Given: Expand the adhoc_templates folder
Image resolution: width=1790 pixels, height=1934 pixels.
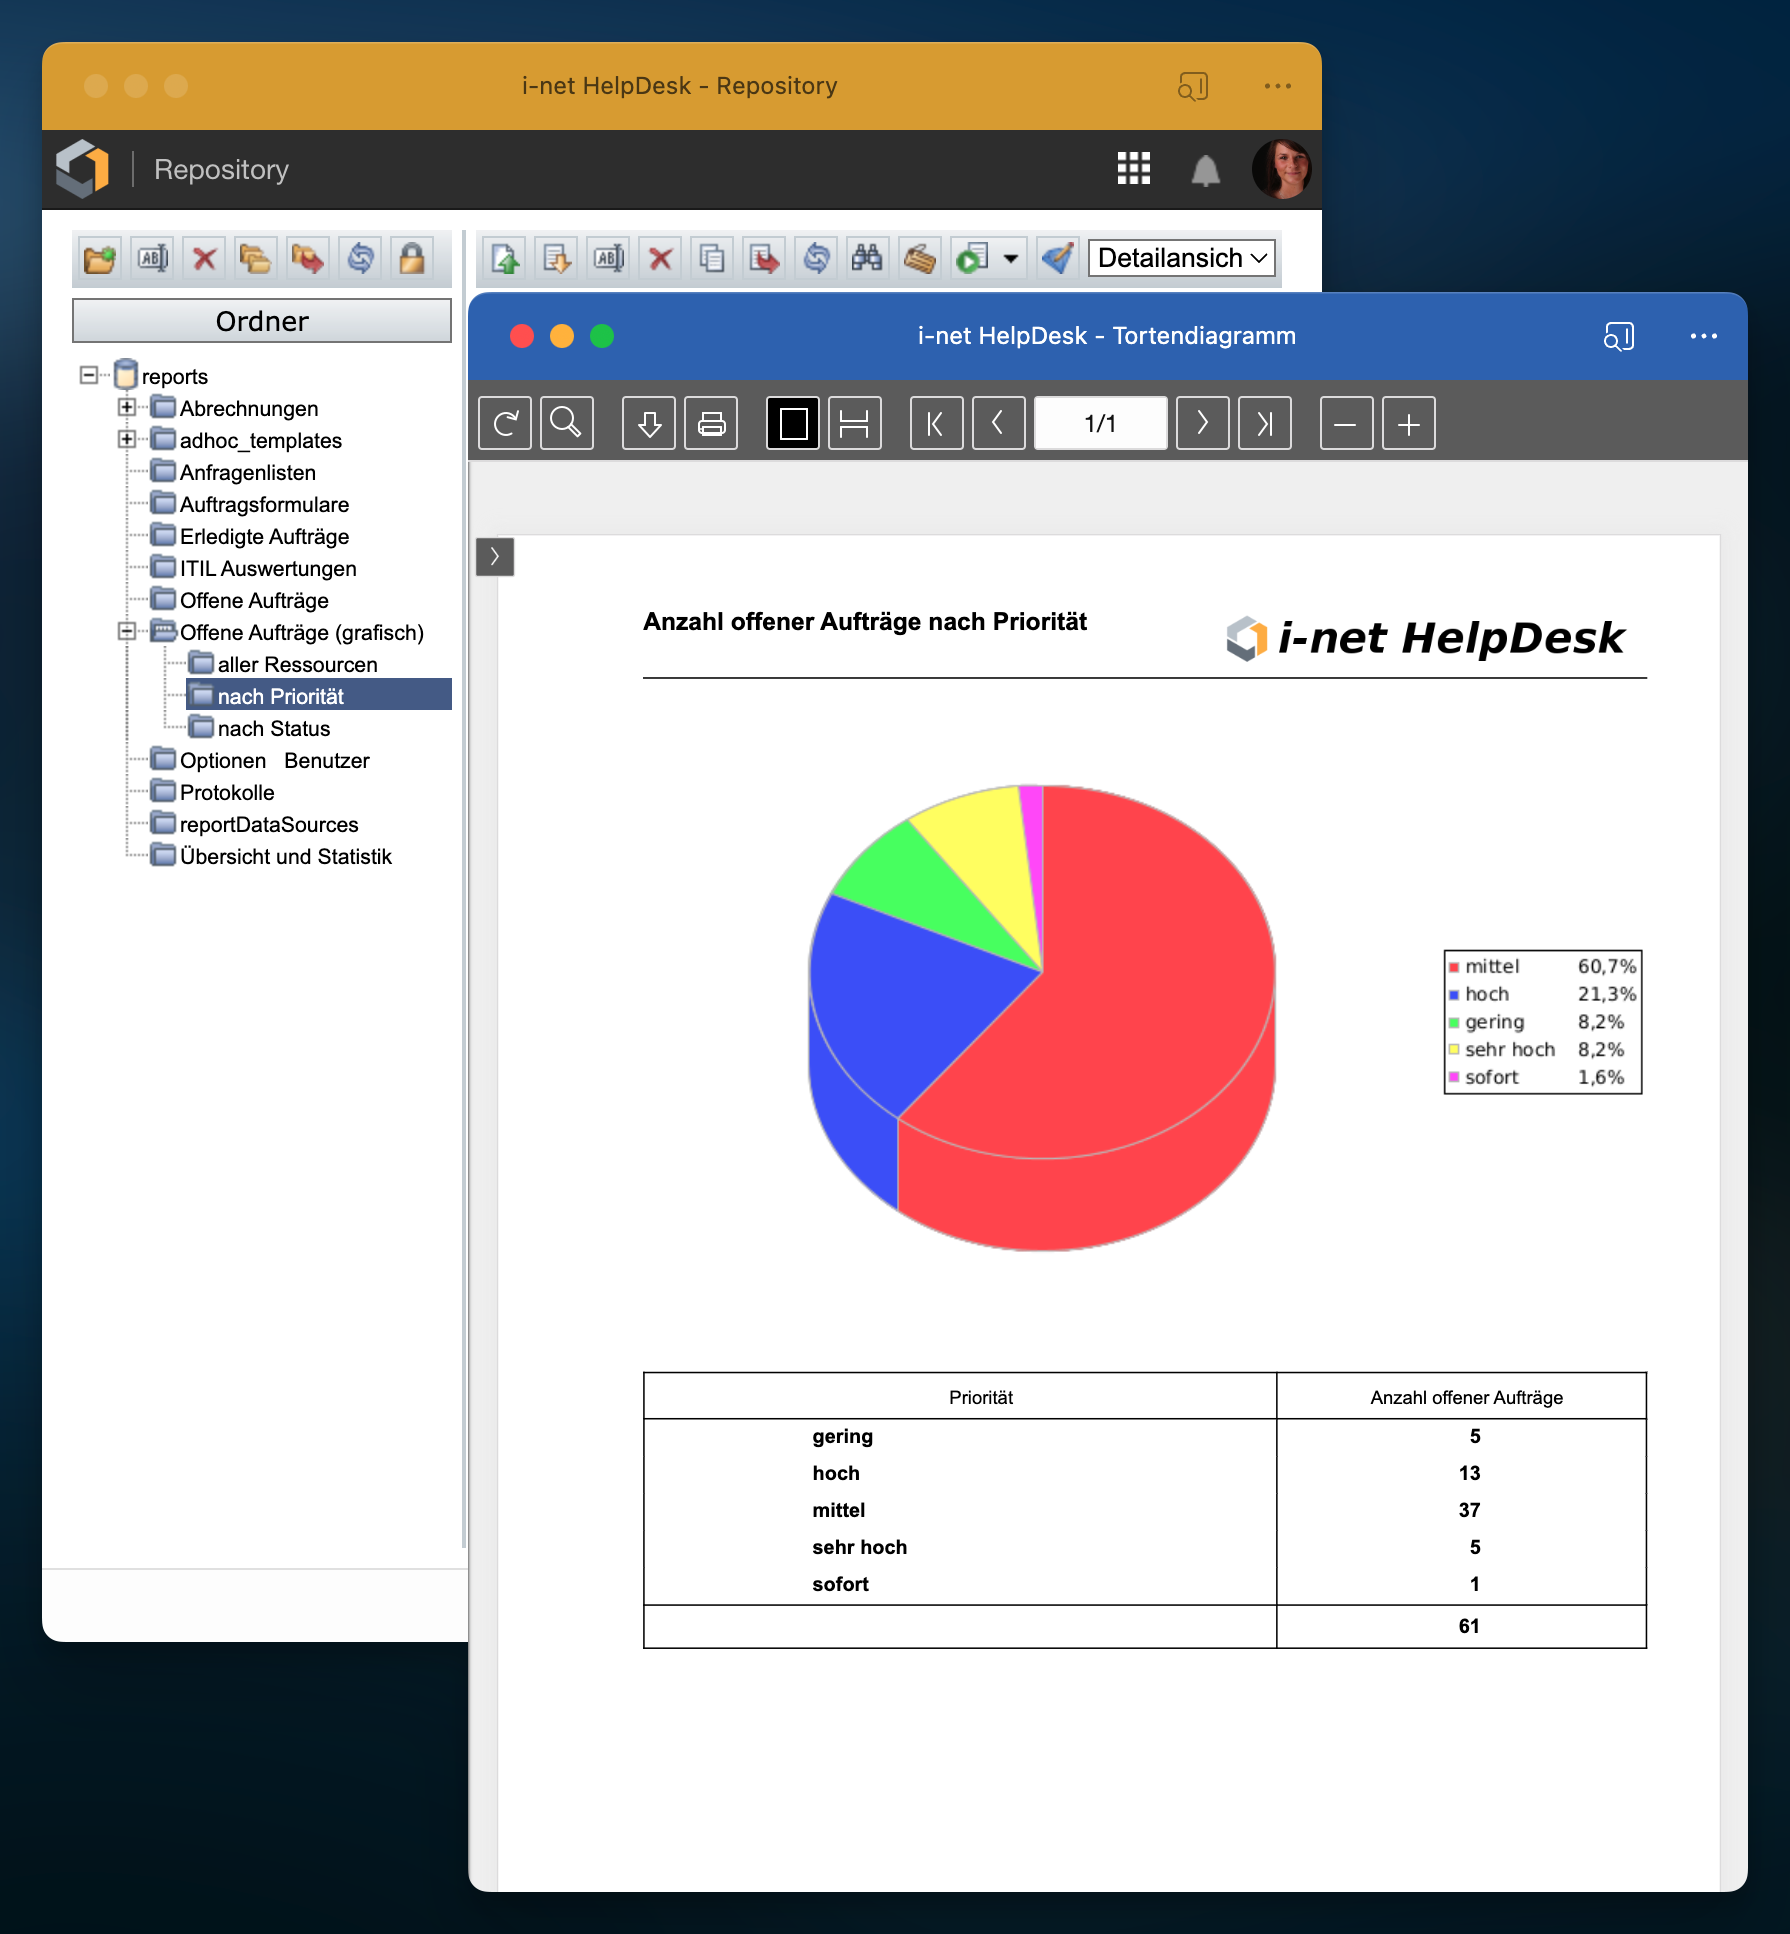Looking at the screenshot, I should (x=127, y=440).
